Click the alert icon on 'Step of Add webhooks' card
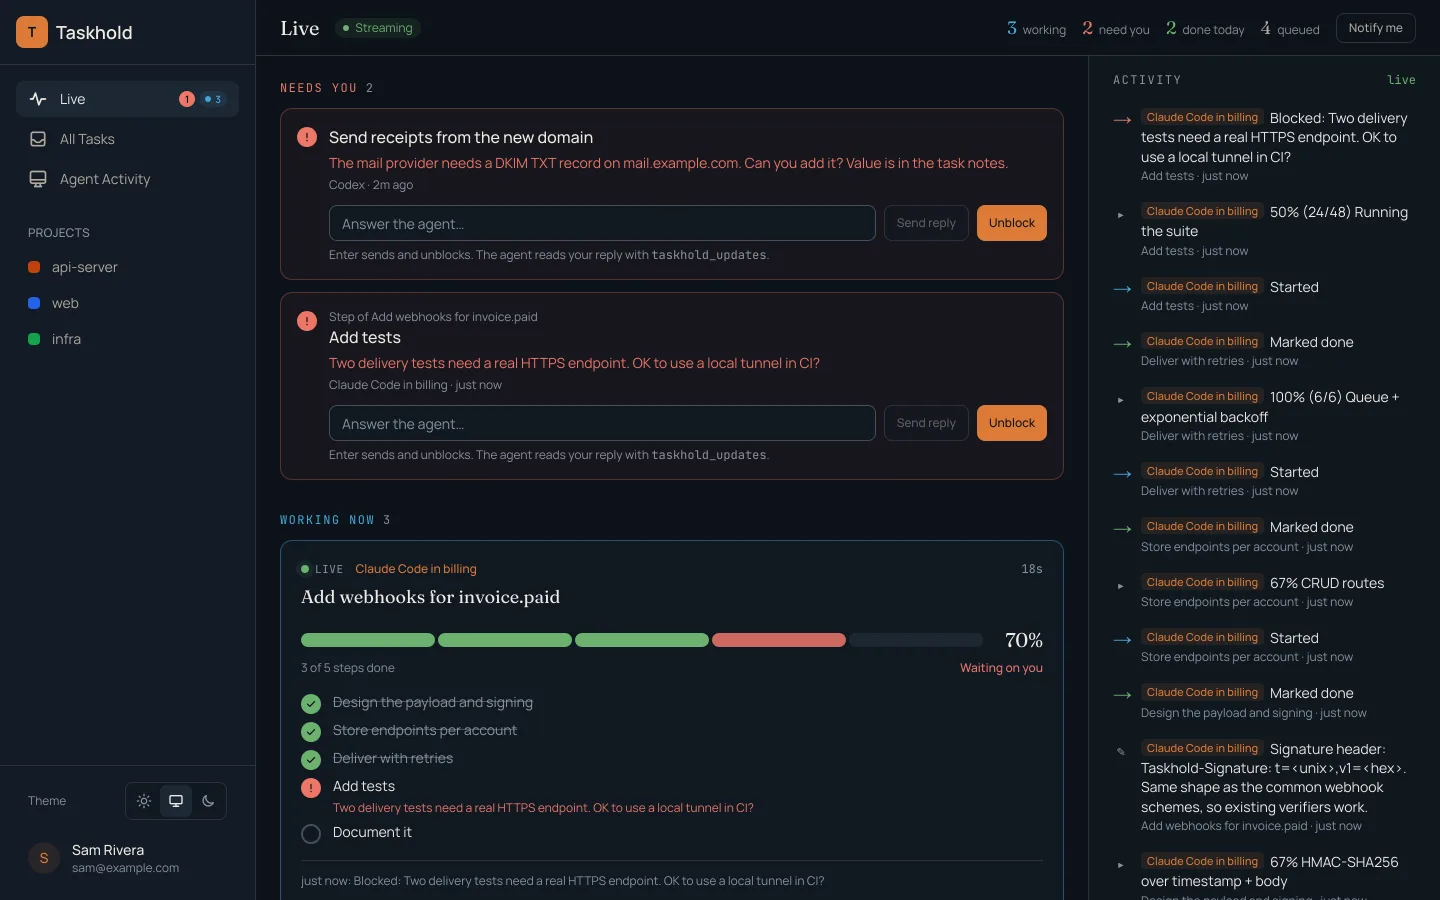This screenshot has height=900, width=1440. tap(307, 321)
